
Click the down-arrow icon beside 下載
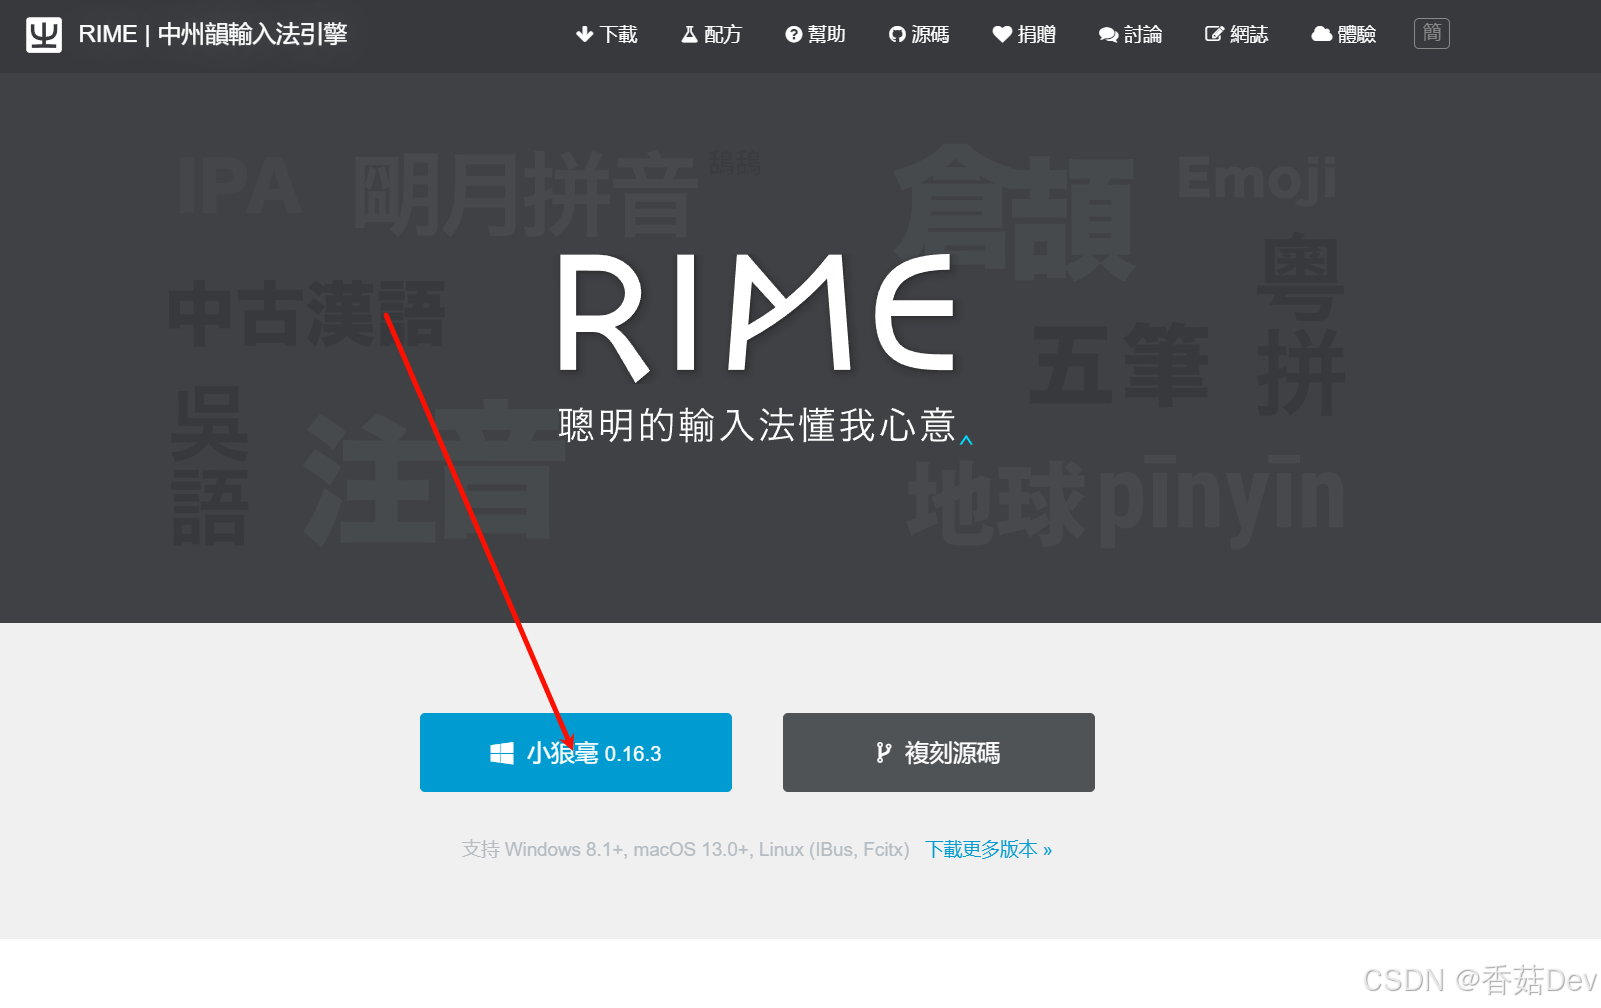tap(585, 35)
